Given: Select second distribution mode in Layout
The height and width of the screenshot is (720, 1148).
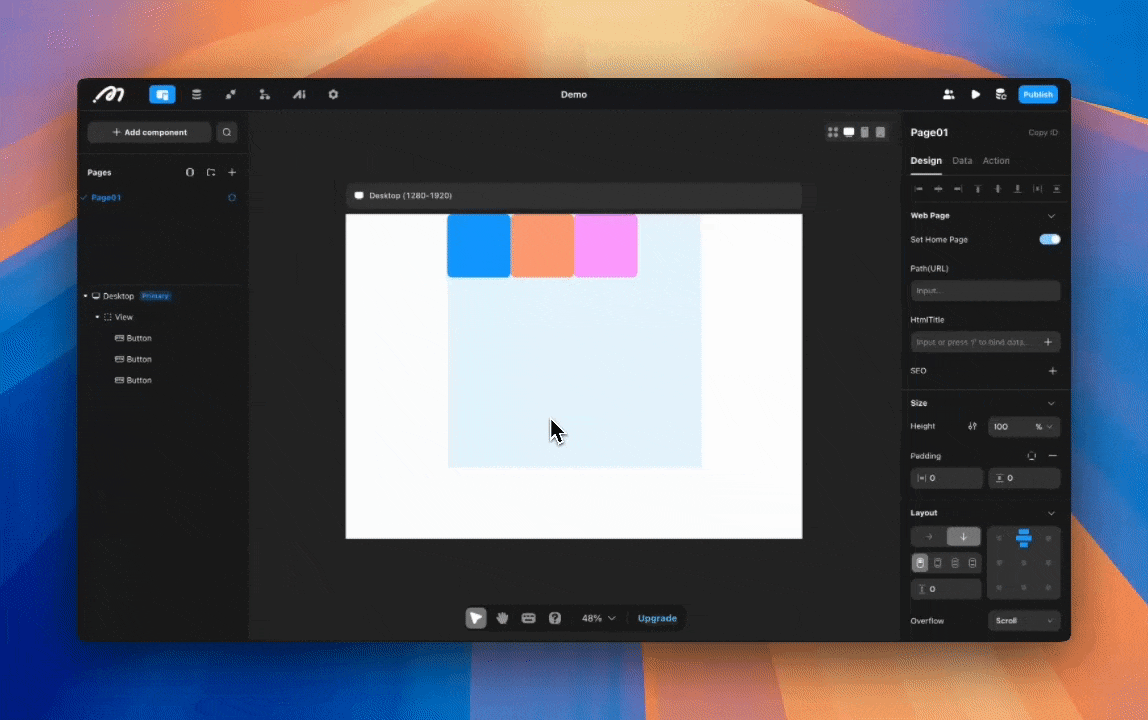Looking at the screenshot, I should 938,563.
